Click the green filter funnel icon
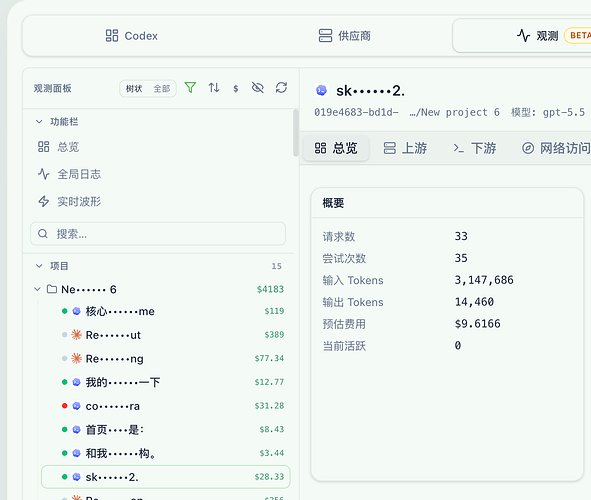The height and width of the screenshot is (500, 591). pos(190,88)
